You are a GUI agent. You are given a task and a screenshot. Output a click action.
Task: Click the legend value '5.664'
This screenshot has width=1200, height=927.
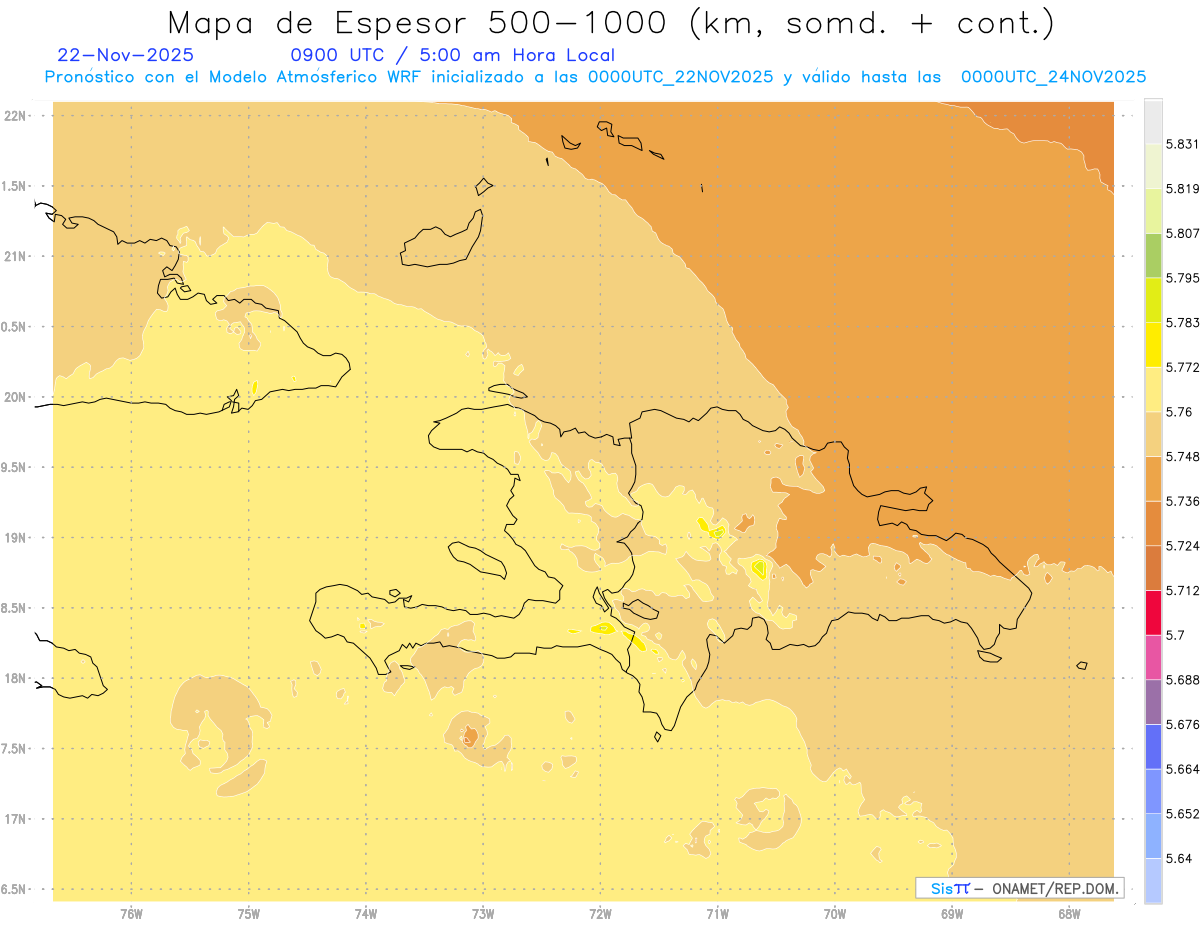(x=1182, y=769)
